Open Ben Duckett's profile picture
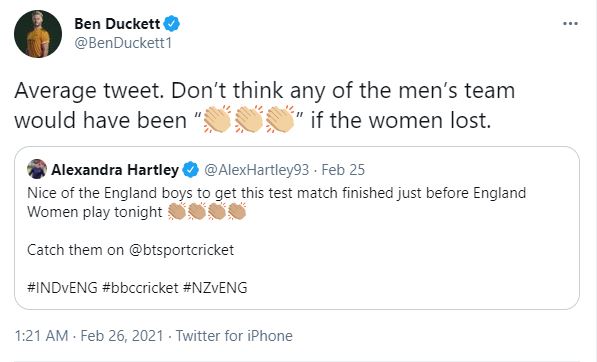The height and width of the screenshot is (362, 597). tap(38, 34)
